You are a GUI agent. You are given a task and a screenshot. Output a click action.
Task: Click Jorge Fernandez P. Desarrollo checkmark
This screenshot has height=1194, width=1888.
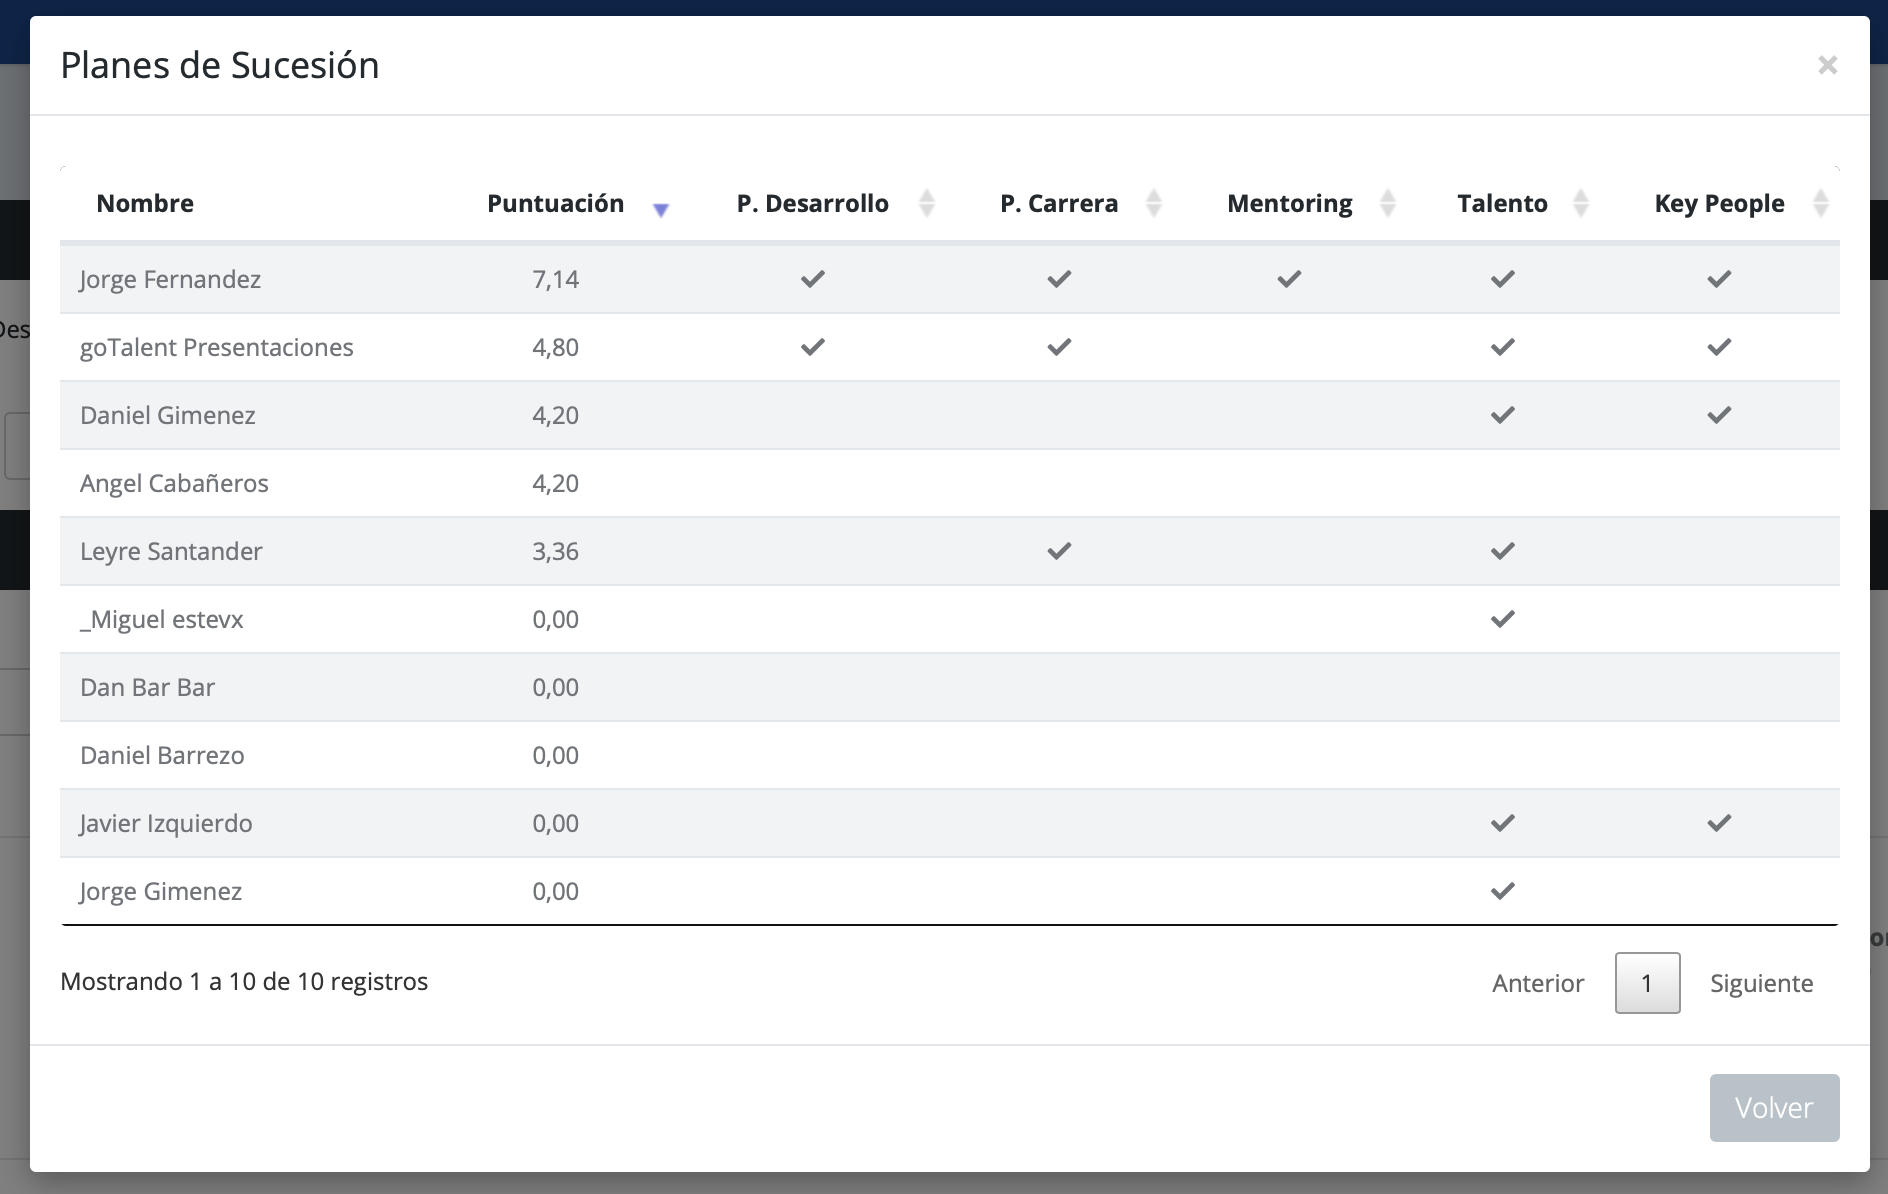click(813, 279)
